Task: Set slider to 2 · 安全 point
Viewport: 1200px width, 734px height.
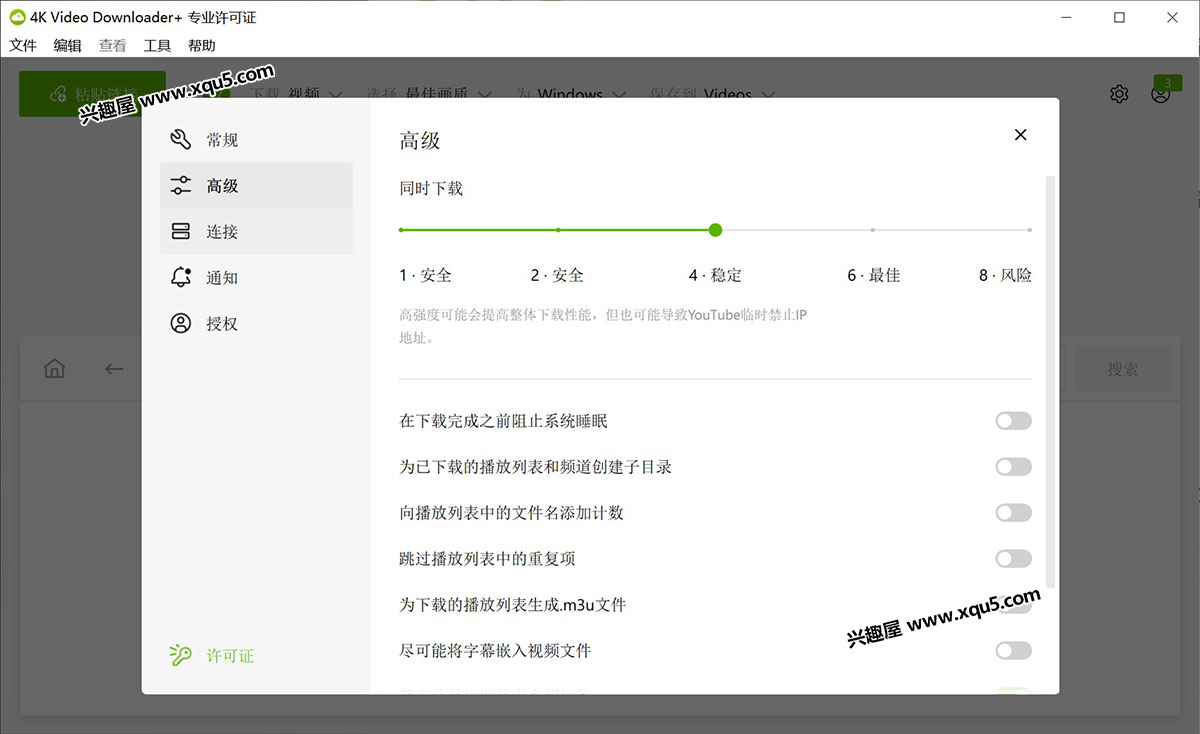Action: [x=558, y=230]
